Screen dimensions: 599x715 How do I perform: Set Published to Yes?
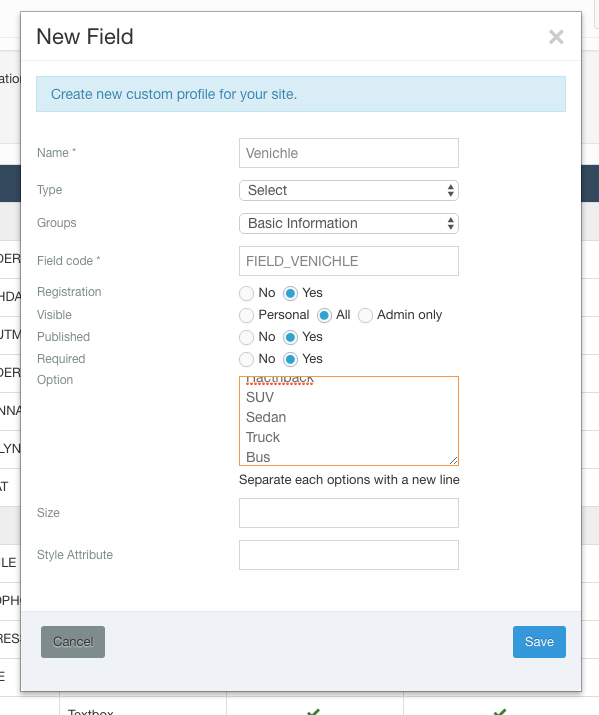290,337
